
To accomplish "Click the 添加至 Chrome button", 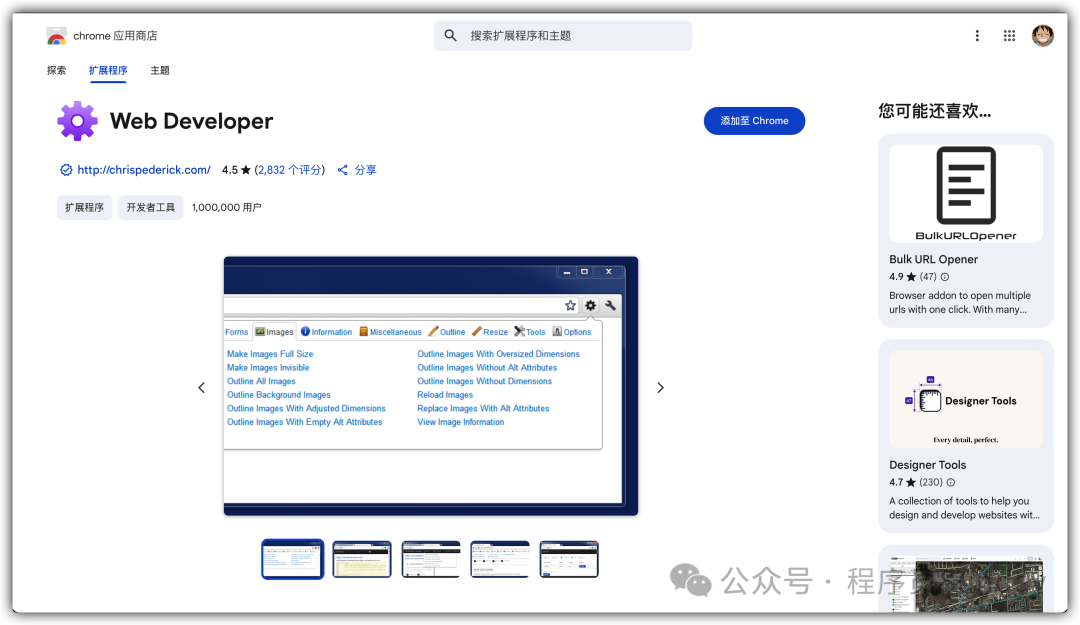I will click(754, 121).
